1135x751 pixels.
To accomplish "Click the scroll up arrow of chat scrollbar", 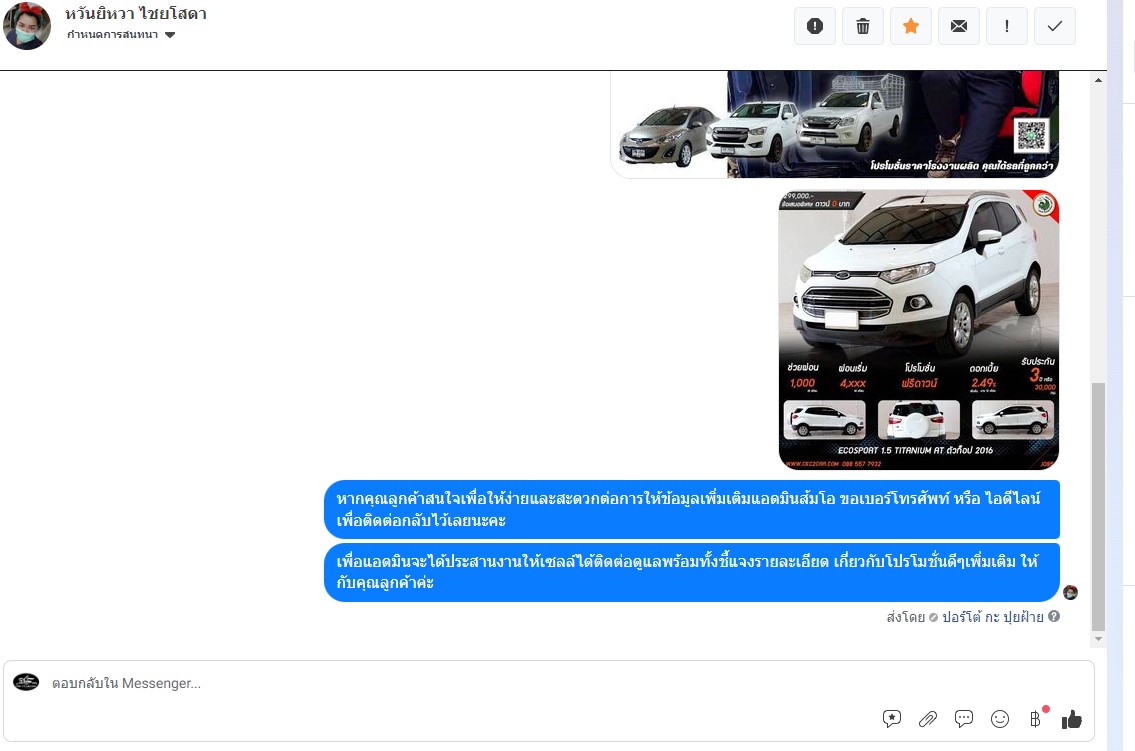I will 1098,80.
